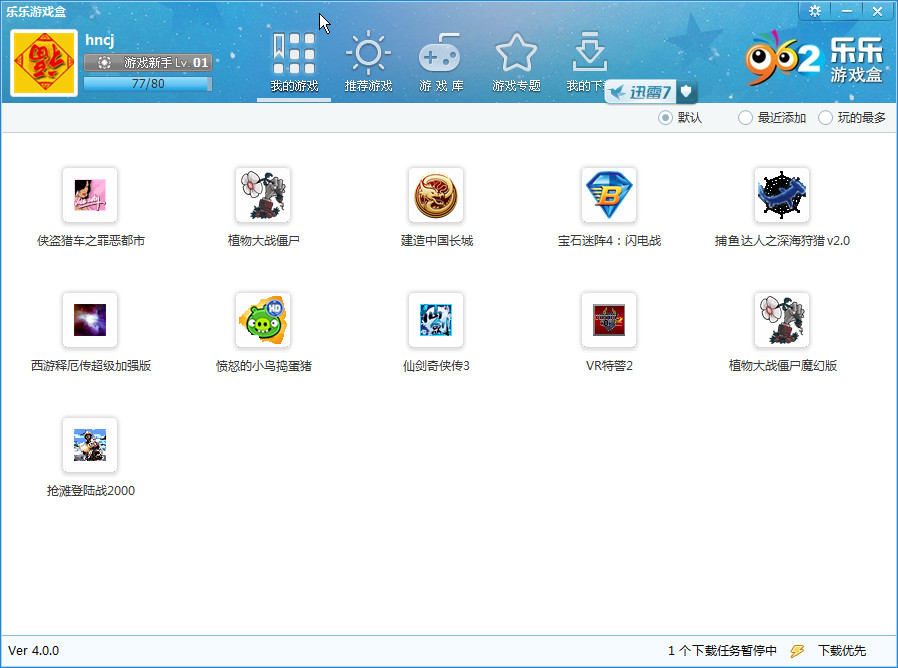This screenshot has height=668, width=898.
Task: Sort games by 玩的最多
Action: pyautogui.click(x=852, y=117)
